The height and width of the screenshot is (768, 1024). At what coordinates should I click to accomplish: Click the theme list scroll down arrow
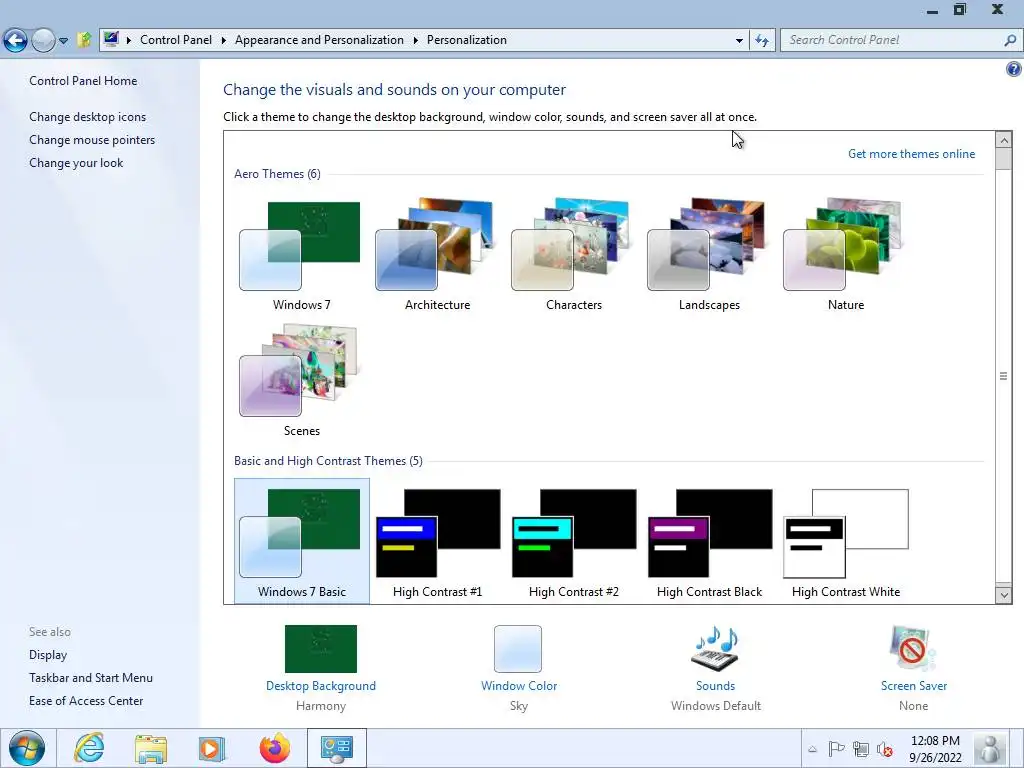[1004, 594]
